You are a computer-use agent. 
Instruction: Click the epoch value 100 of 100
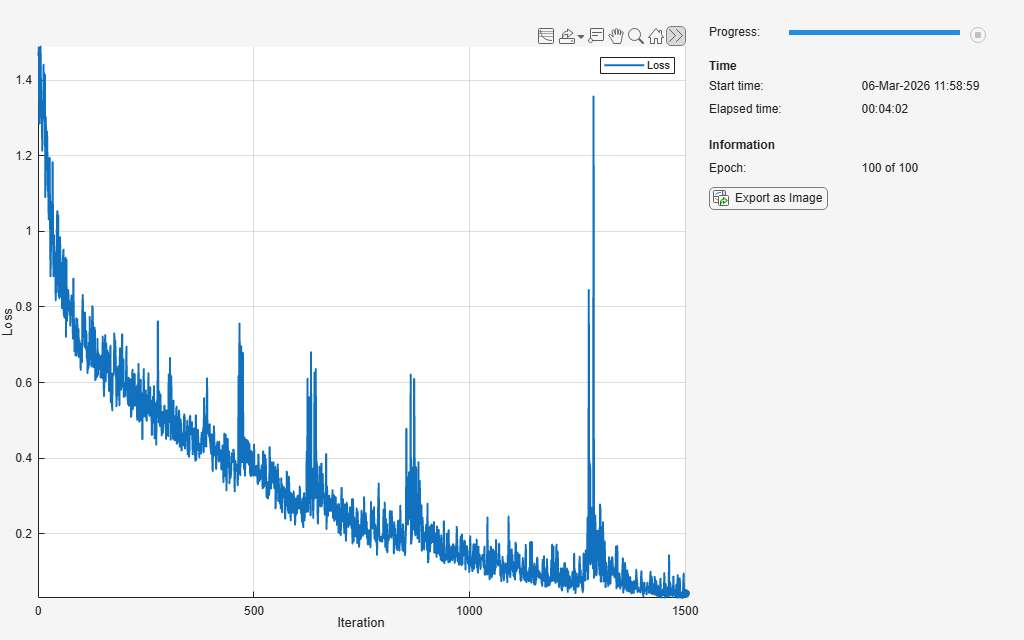pyautogui.click(x=889, y=168)
